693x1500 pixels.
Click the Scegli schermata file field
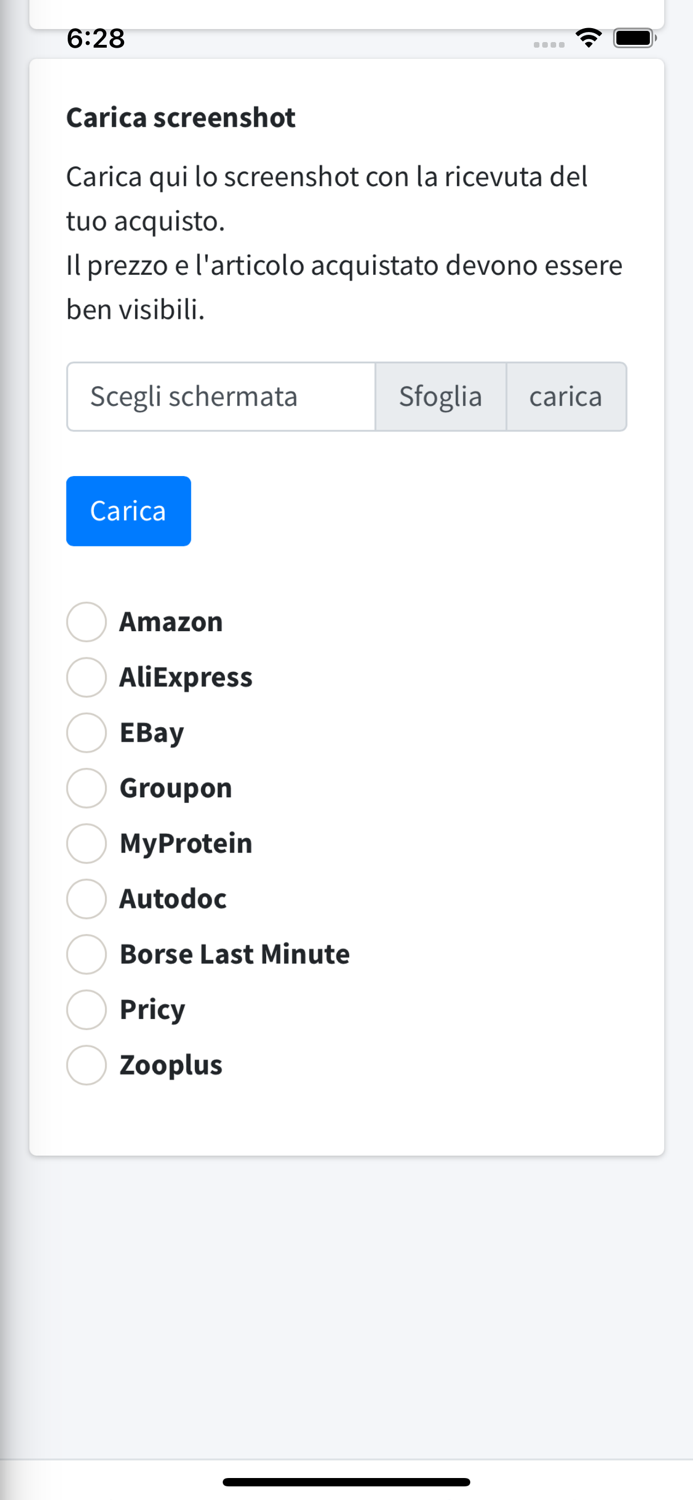coord(221,397)
